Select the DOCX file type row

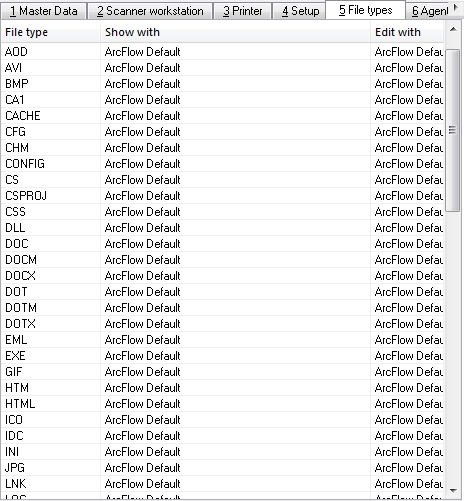[x=222, y=276]
